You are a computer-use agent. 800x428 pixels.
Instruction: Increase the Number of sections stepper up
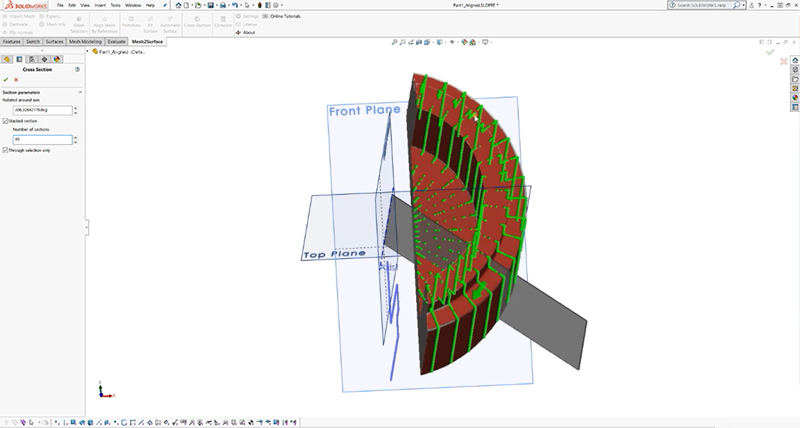(76, 137)
